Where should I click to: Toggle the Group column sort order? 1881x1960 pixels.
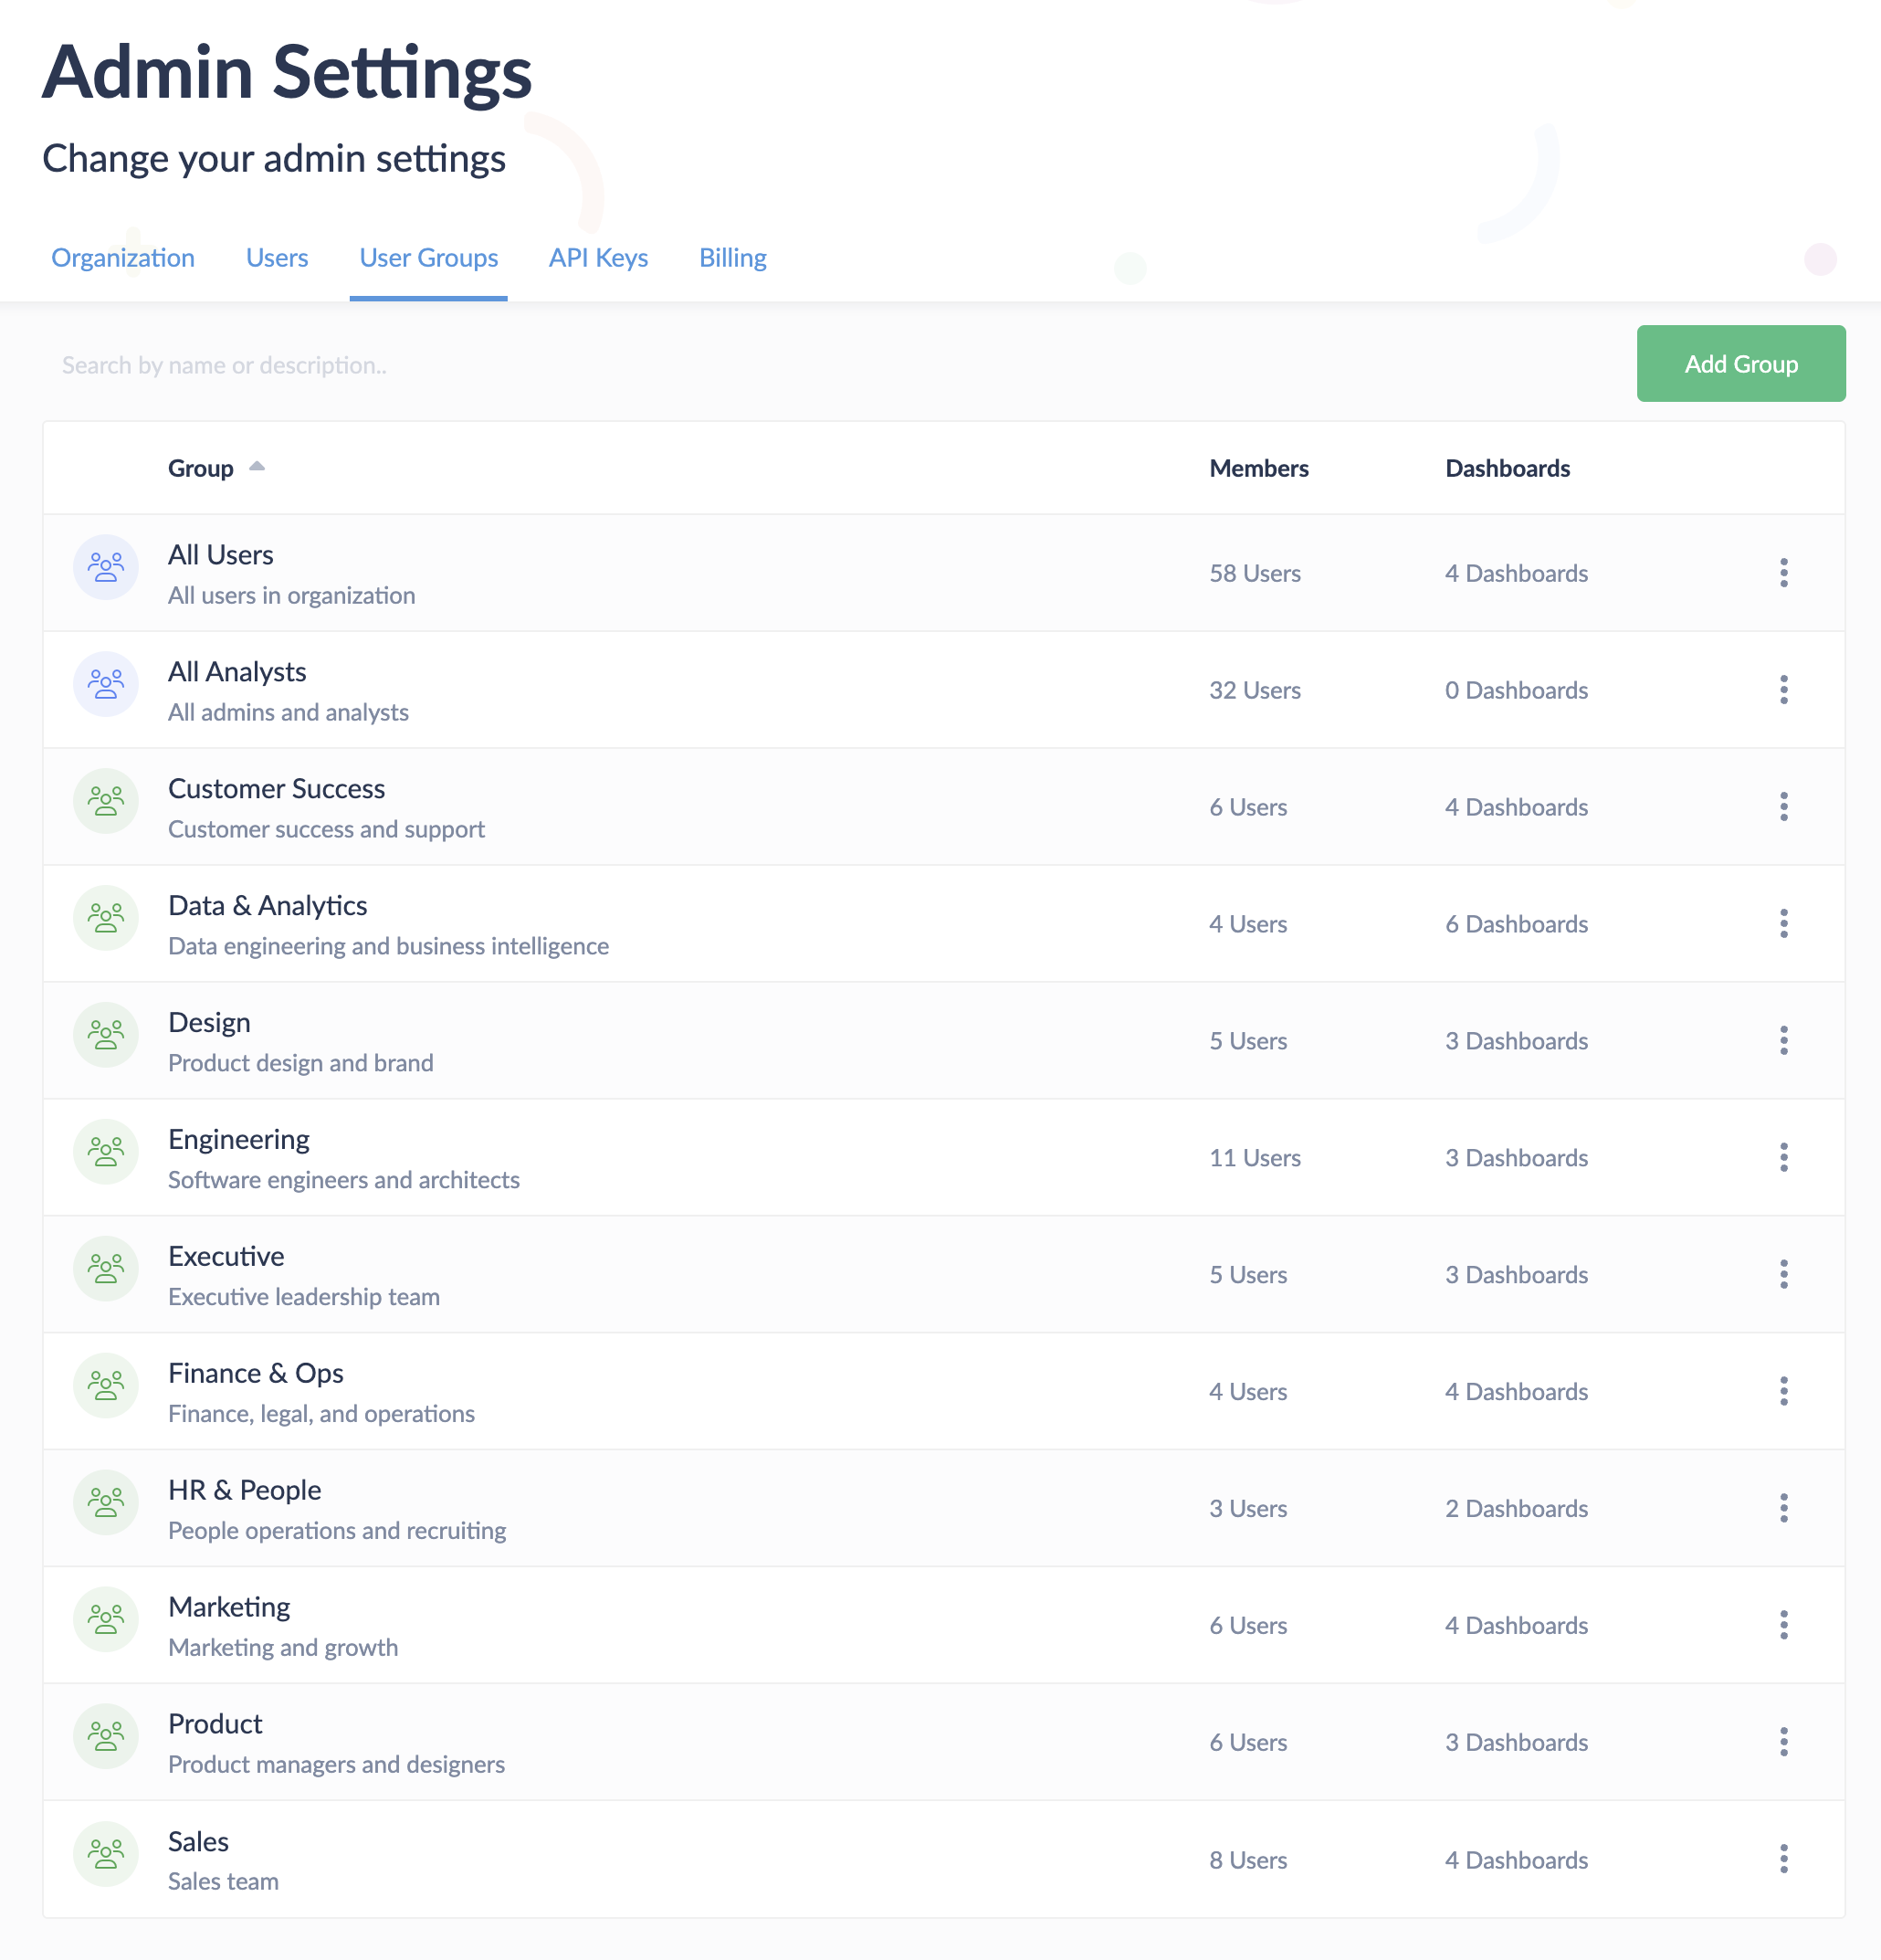216,467
